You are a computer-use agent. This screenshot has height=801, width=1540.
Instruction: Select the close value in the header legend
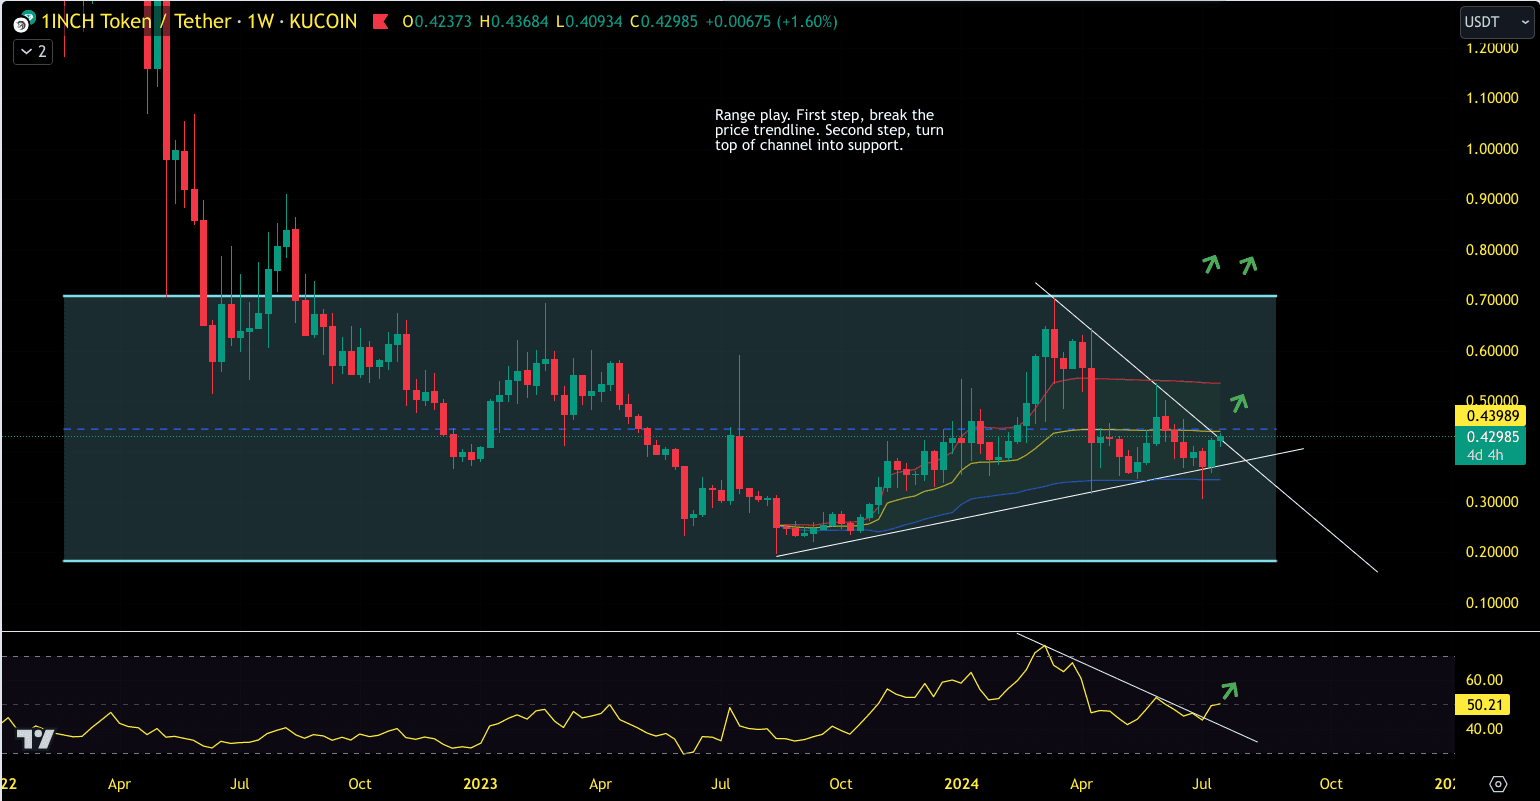coord(671,22)
